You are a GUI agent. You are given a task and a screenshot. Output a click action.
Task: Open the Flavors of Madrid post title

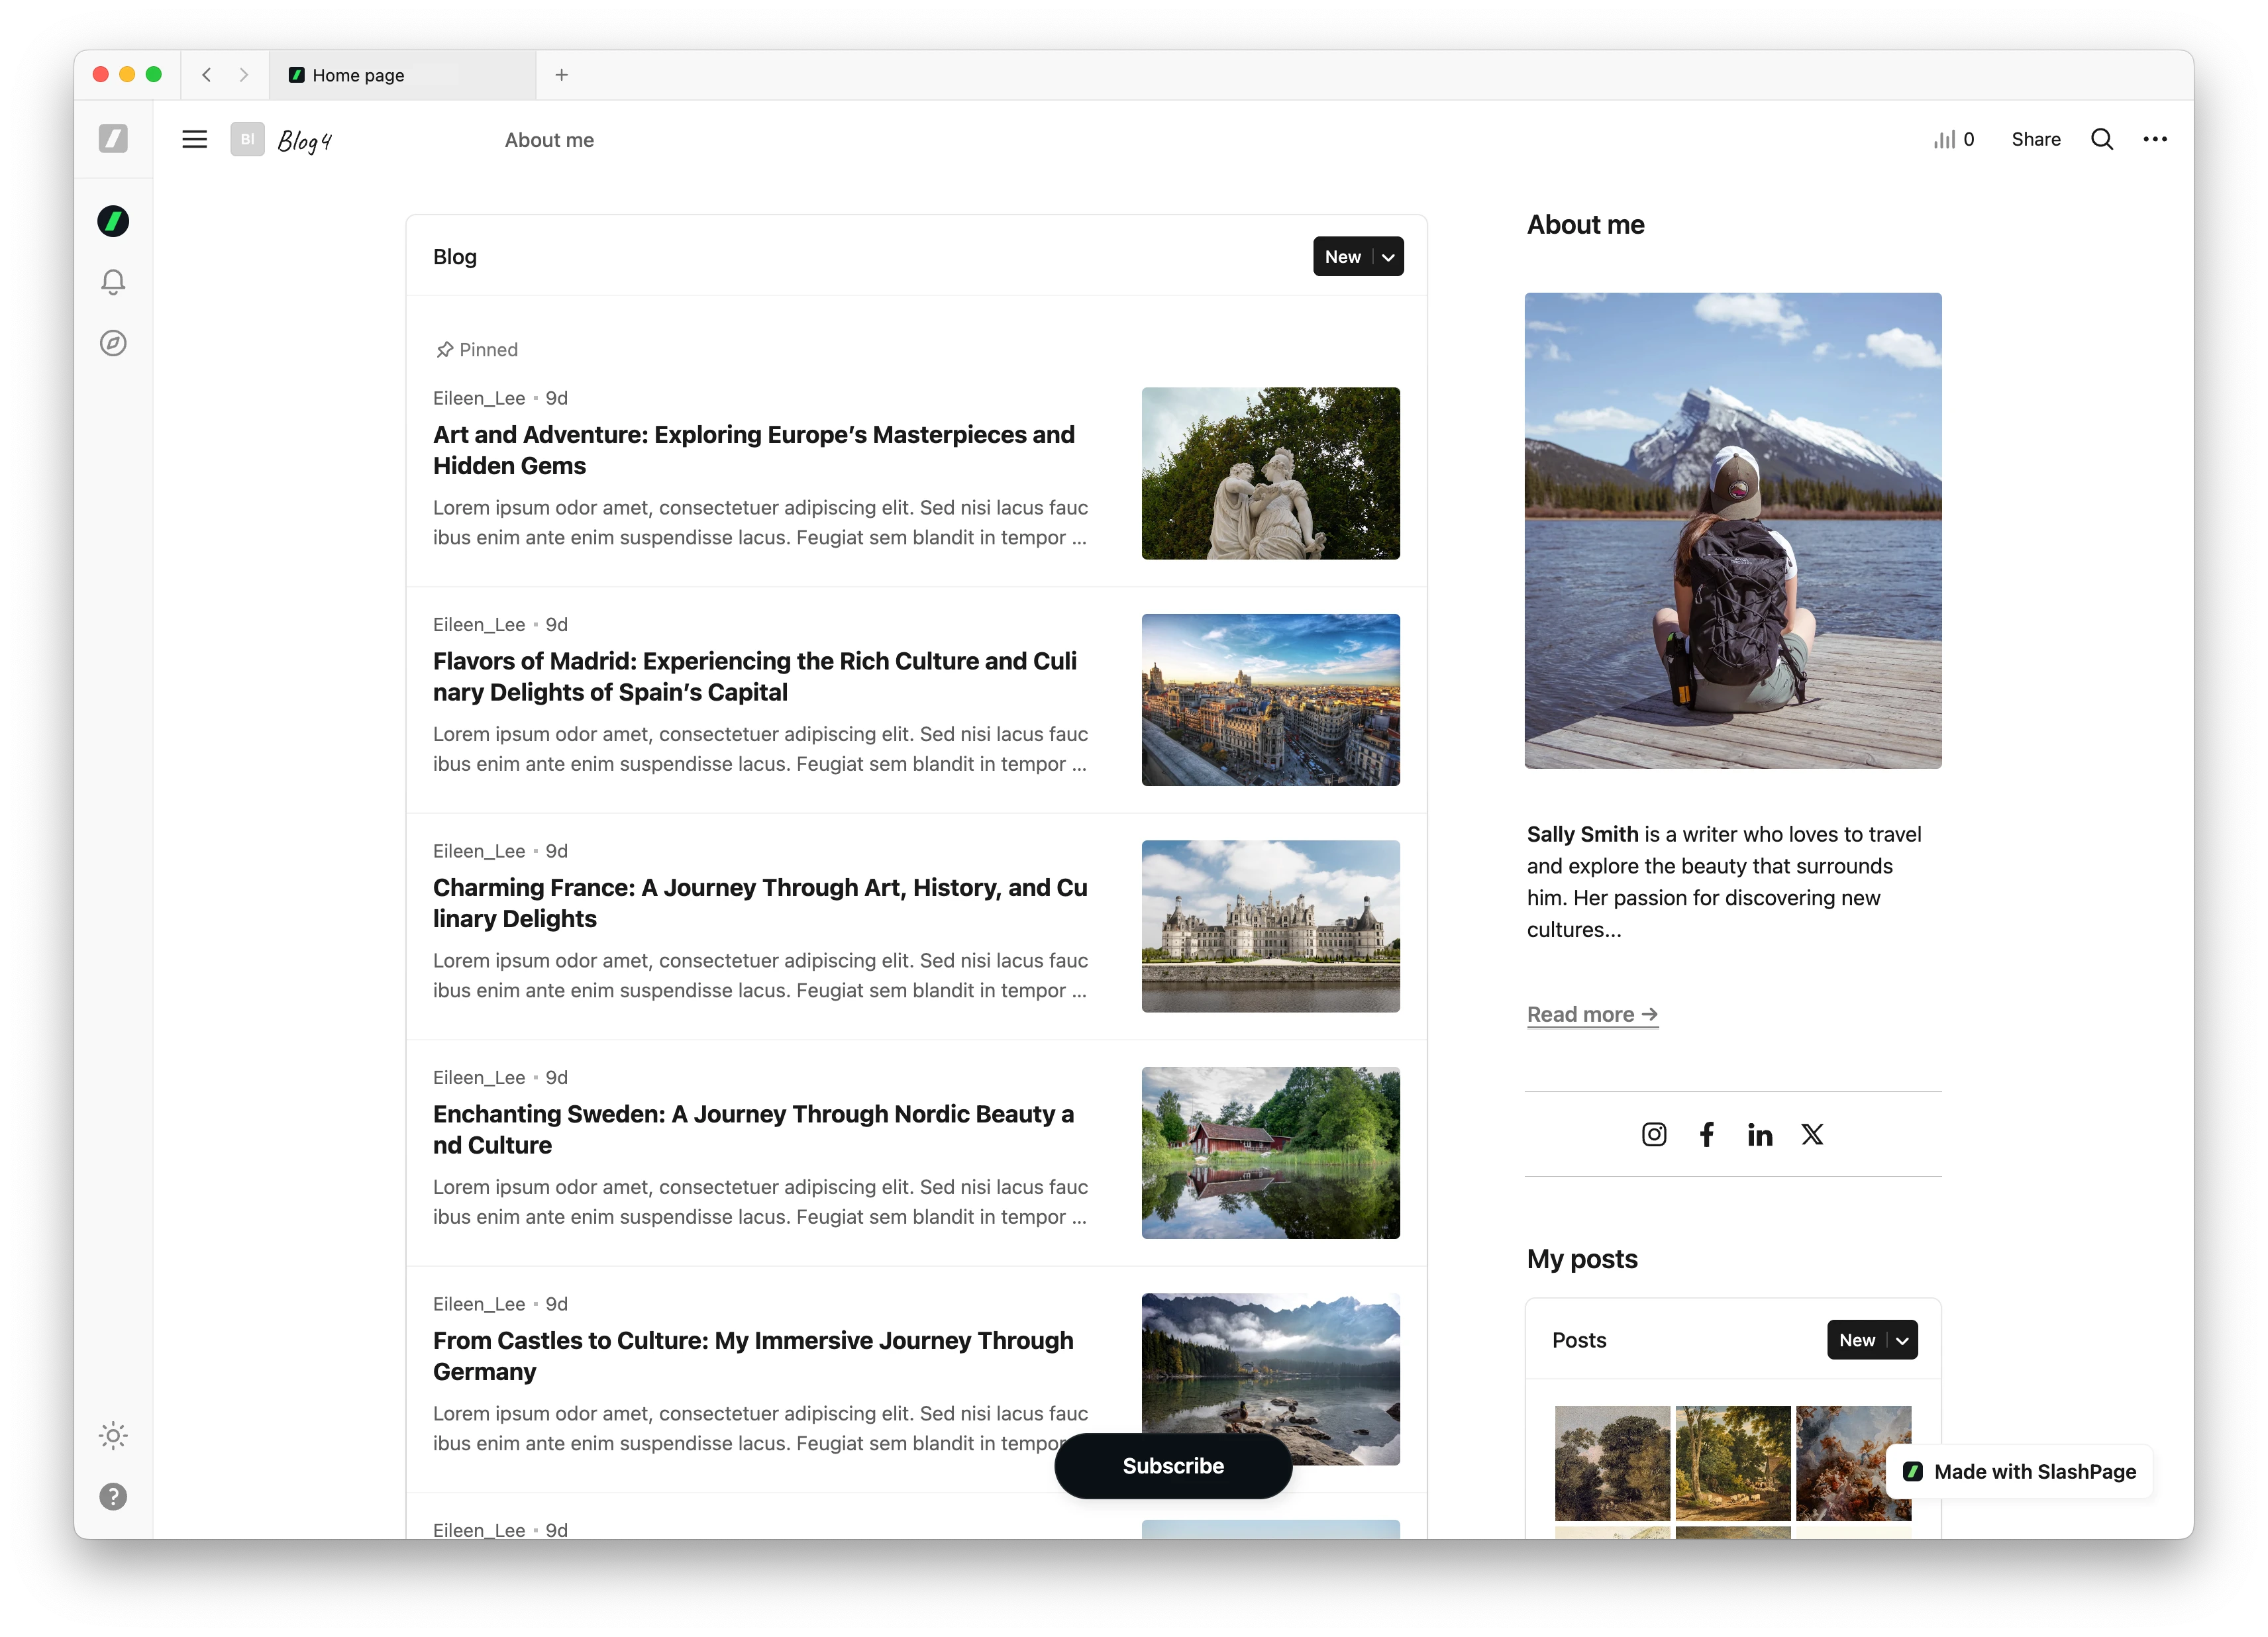(755, 676)
